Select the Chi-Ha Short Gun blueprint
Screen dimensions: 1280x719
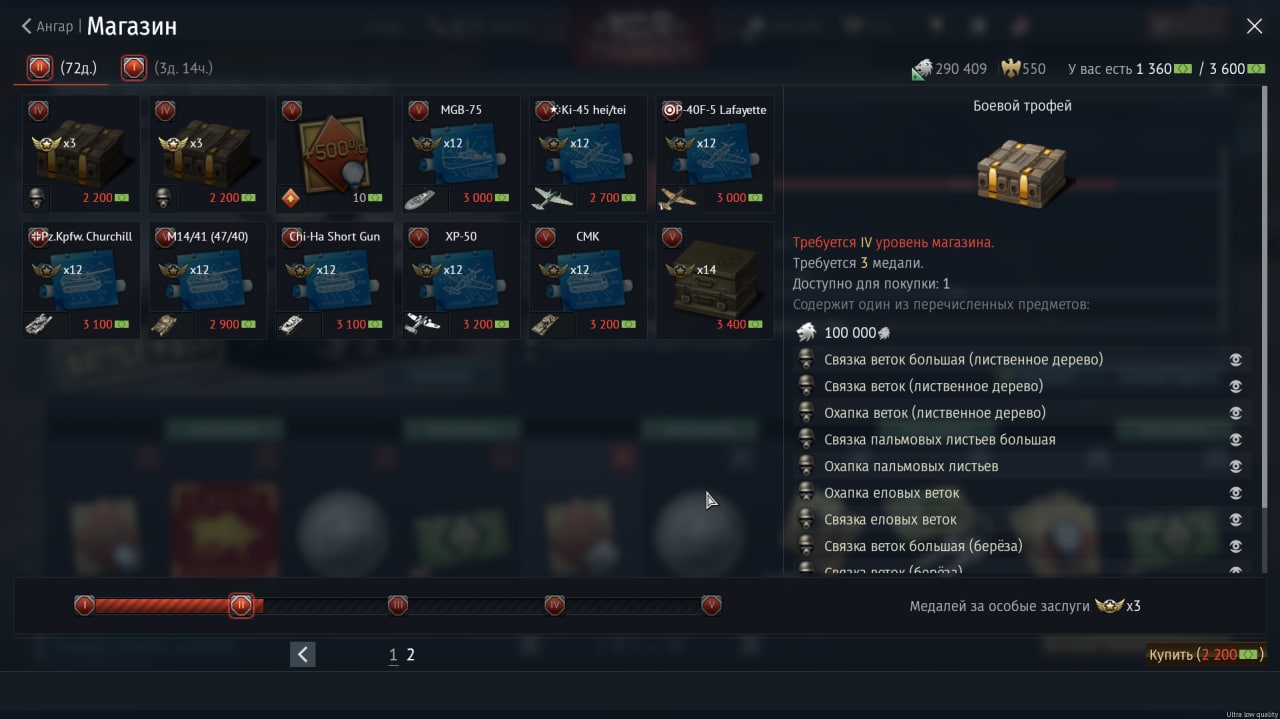pos(334,281)
